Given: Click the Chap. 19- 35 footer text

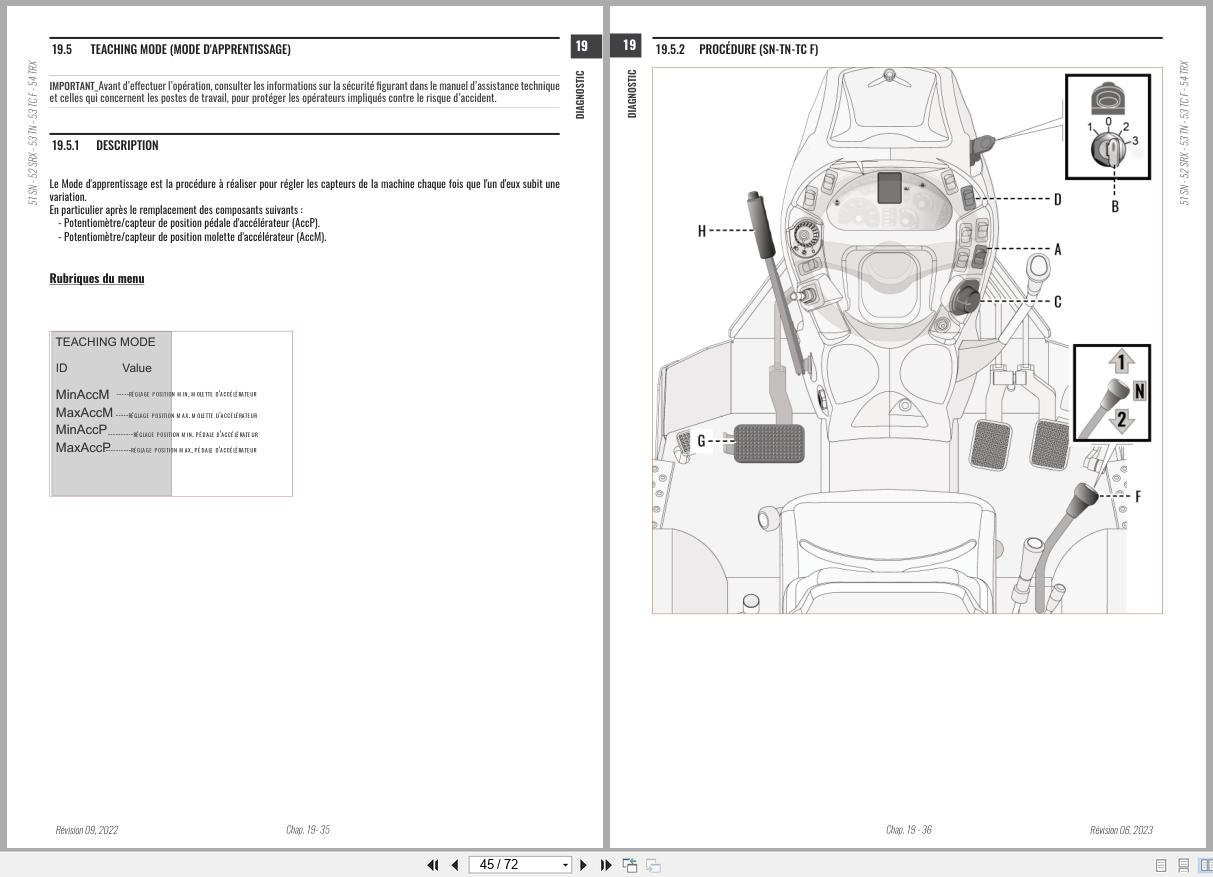Looking at the screenshot, I should [308, 830].
